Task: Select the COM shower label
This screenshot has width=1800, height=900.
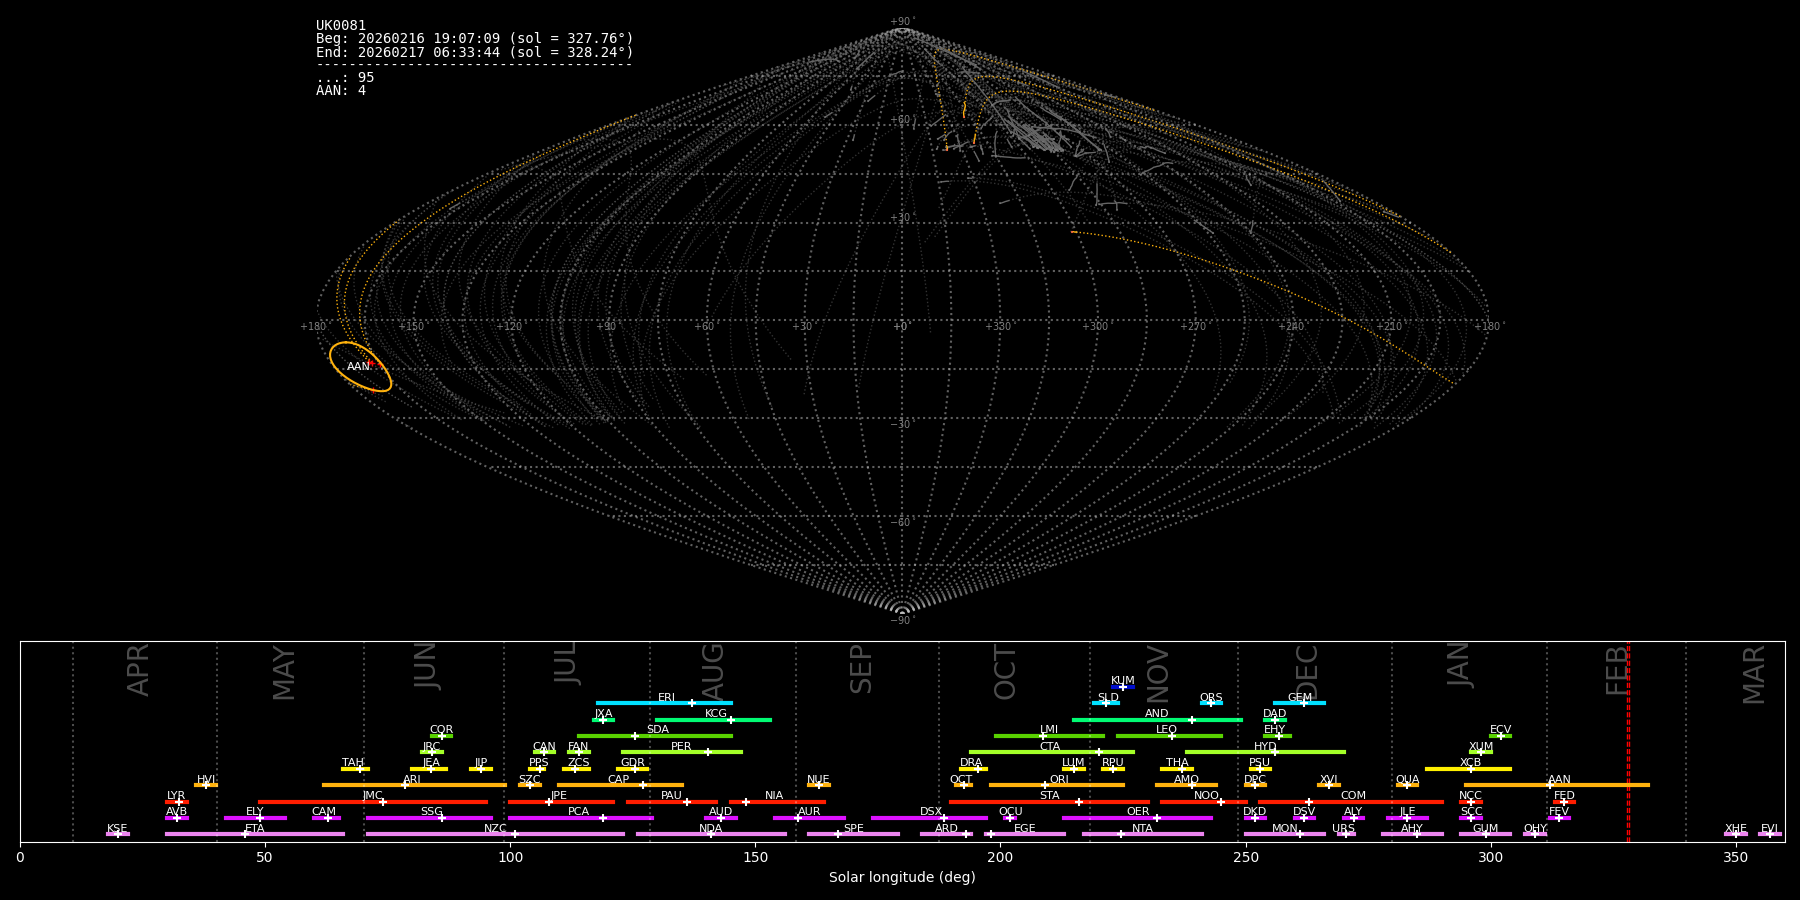Action: point(1353,796)
